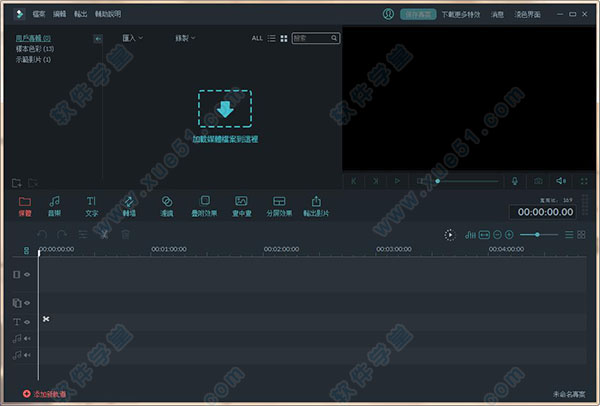The width and height of the screenshot is (600, 406).
Task: Toggle visibility of the text track
Action: click(x=27, y=322)
